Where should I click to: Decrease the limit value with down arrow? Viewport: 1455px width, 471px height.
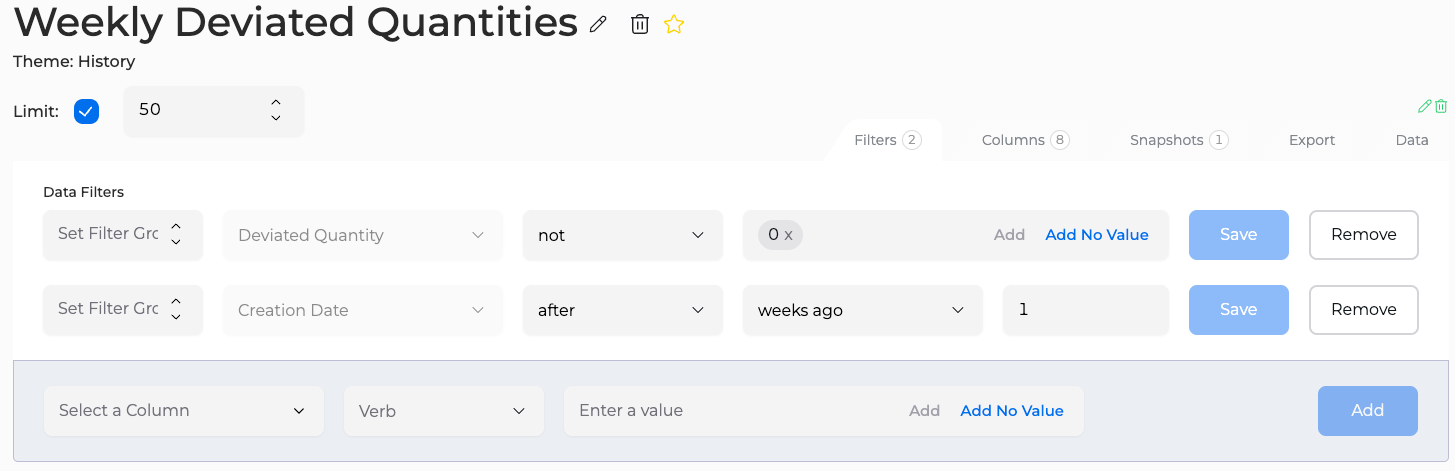[276, 118]
